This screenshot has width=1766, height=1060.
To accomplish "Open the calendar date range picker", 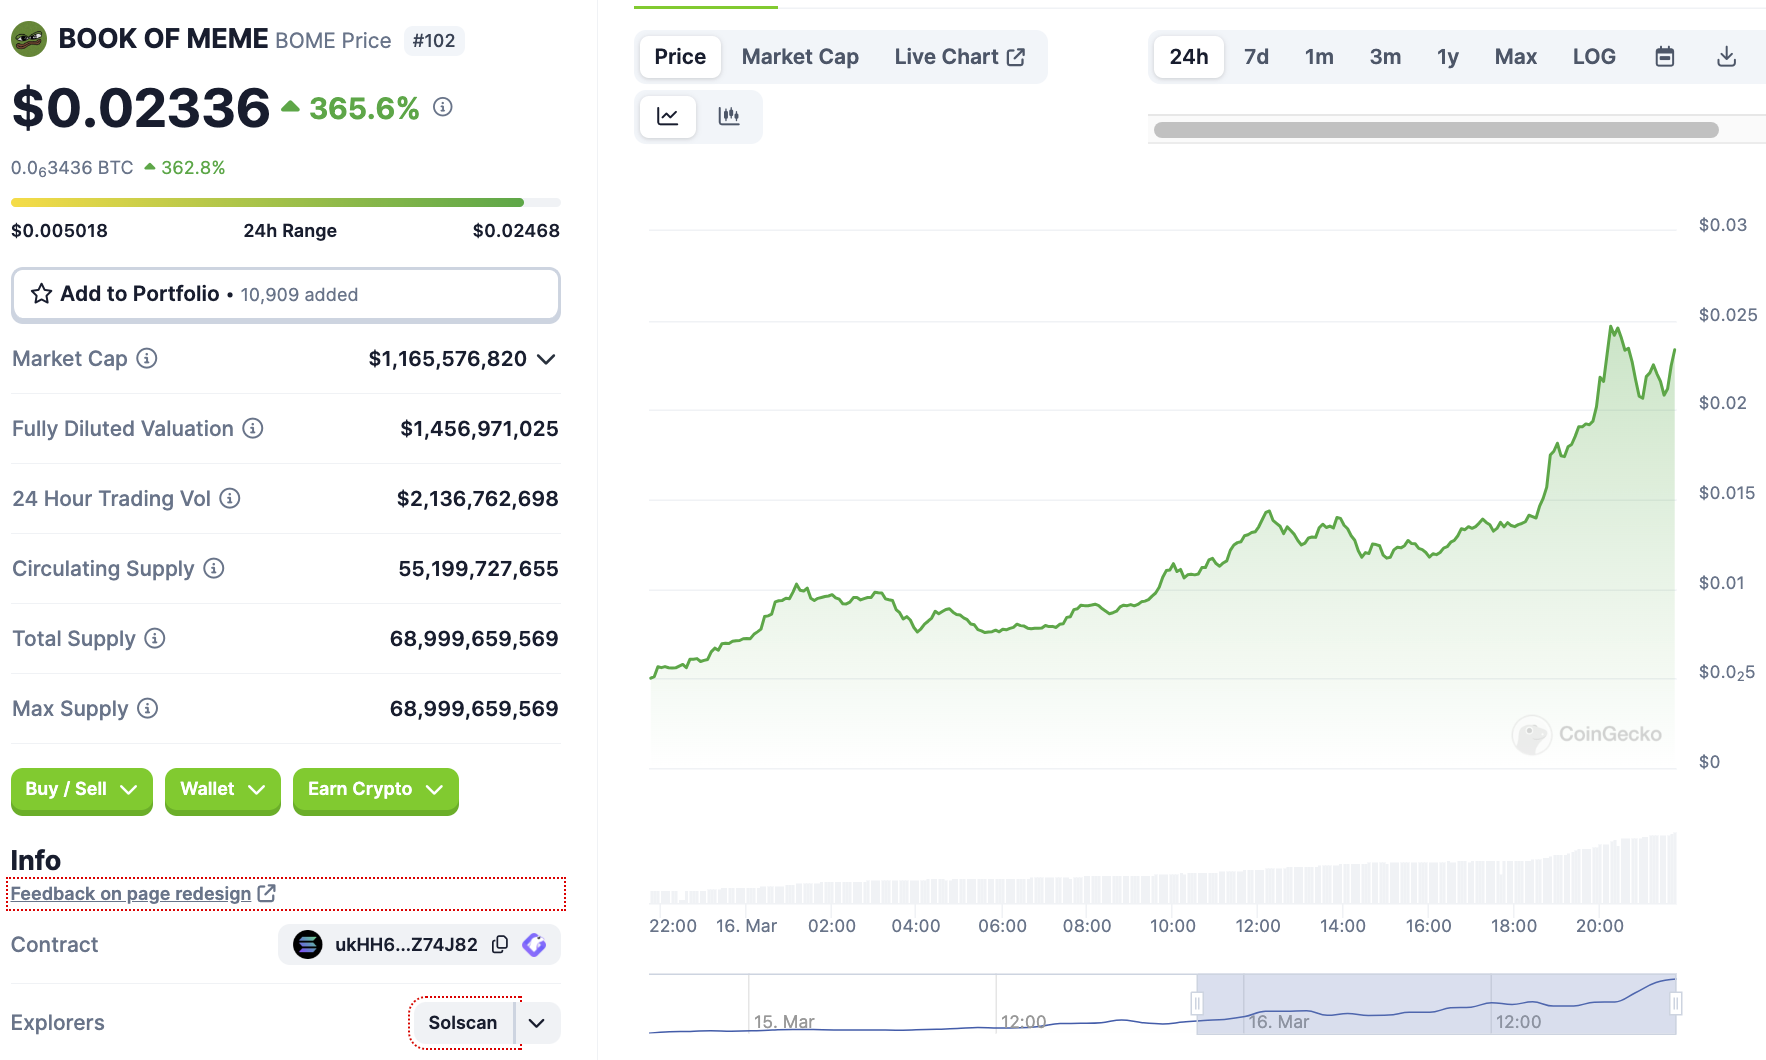I will click(x=1664, y=57).
